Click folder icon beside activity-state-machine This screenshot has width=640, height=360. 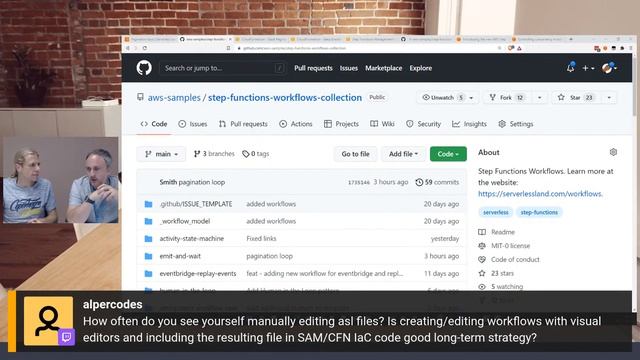[148, 239]
